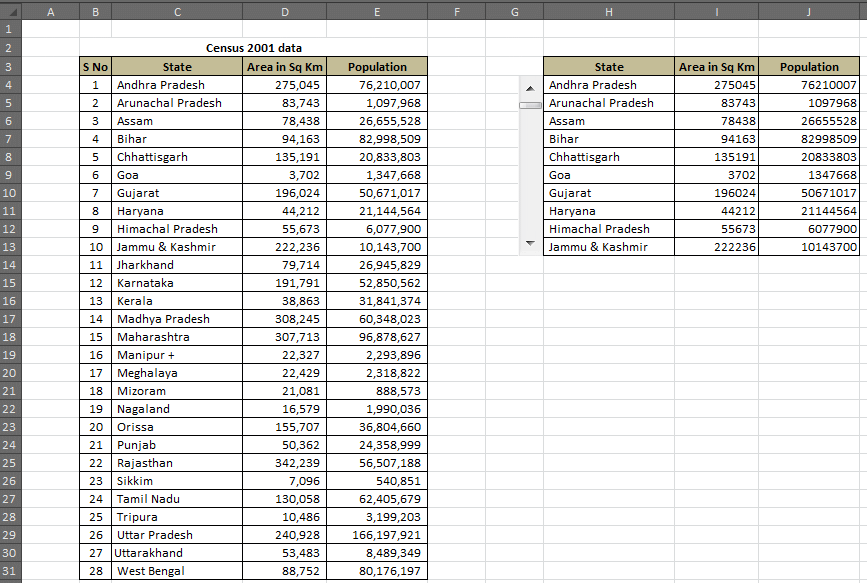This screenshot has width=867, height=583.
Task: Click Goa in the right-hand scrolling table
Action: [x=608, y=175]
